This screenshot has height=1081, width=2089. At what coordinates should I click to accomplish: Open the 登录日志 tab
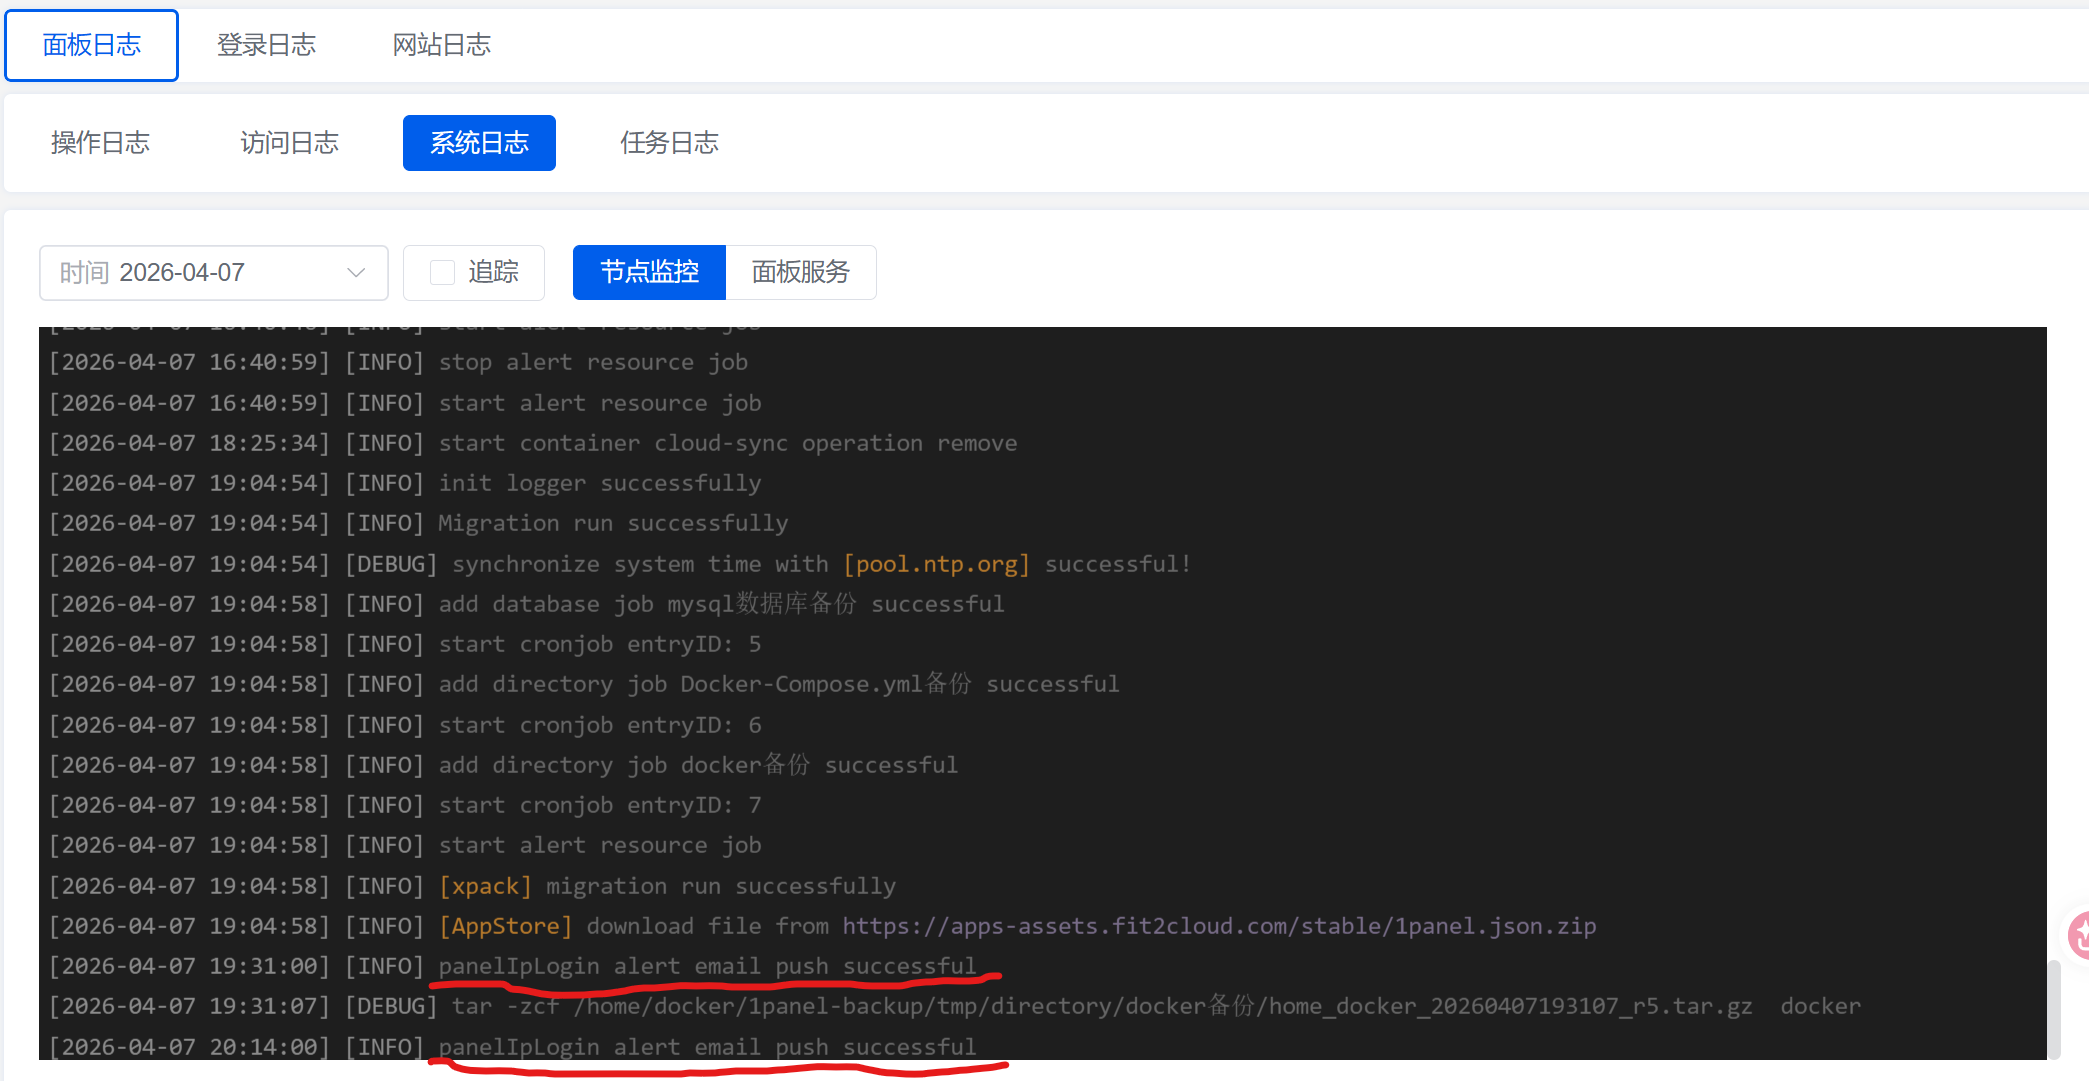pyautogui.click(x=266, y=45)
